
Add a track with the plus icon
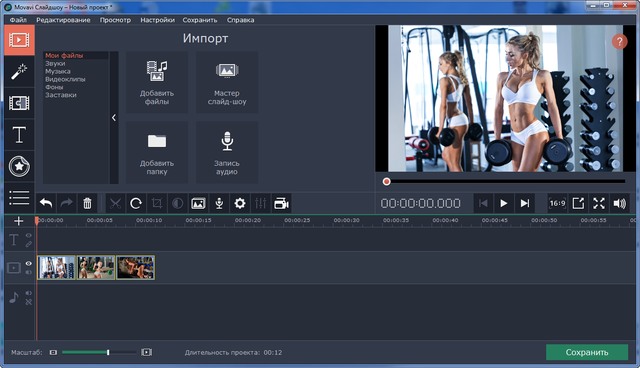pyautogui.click(x=19, y=221)
